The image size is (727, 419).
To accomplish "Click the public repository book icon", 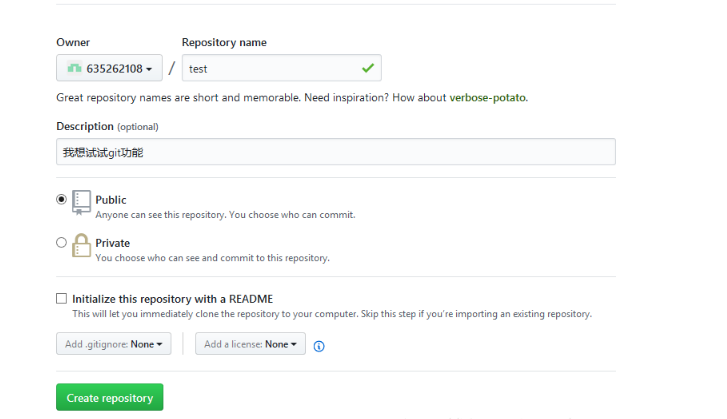I will tap(81, 203).
